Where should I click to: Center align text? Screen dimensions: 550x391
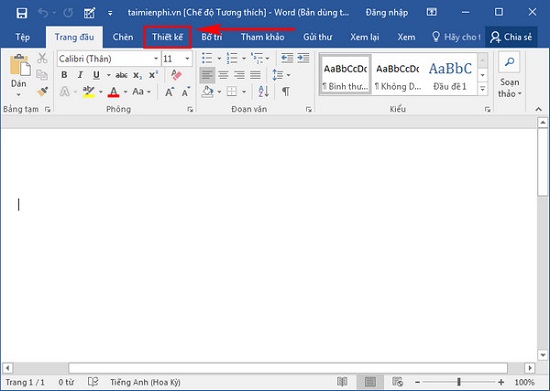coord(223,75)
